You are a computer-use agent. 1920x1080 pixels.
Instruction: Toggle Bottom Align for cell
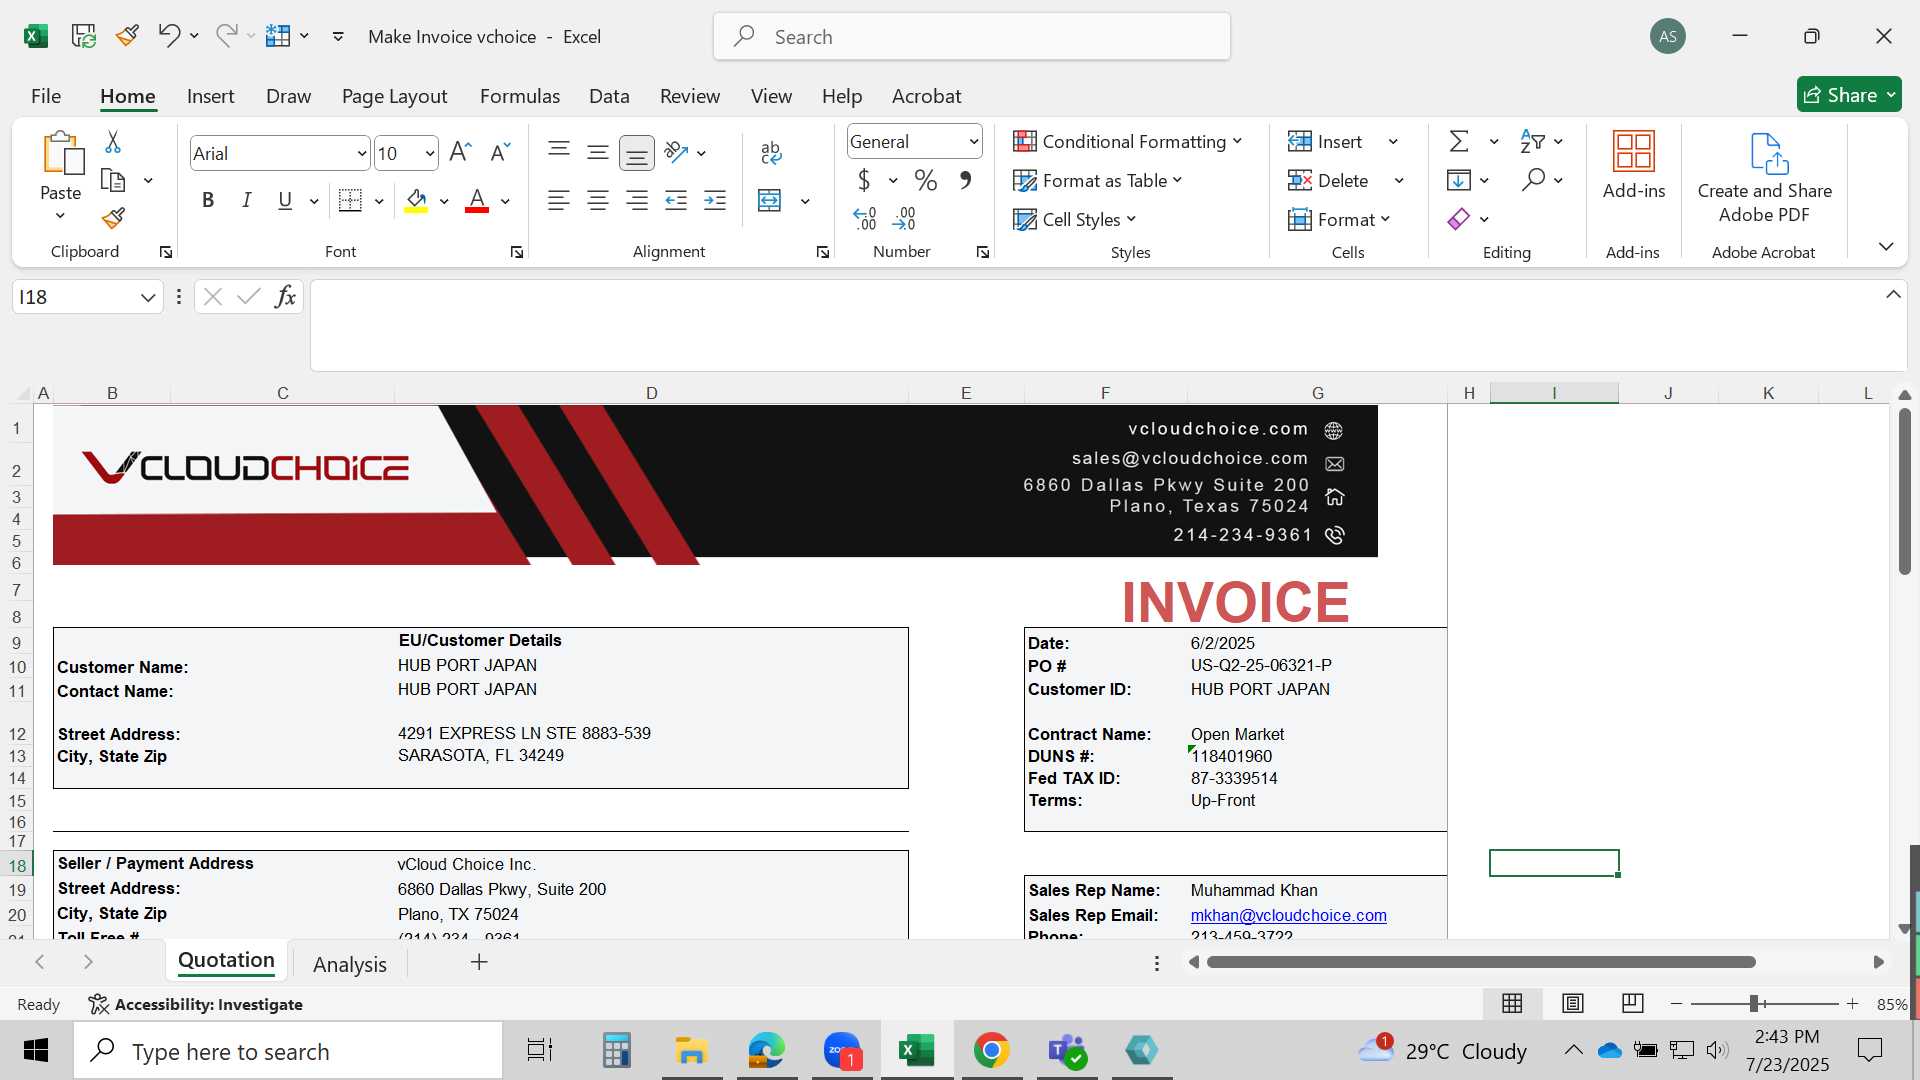[637, 152]
